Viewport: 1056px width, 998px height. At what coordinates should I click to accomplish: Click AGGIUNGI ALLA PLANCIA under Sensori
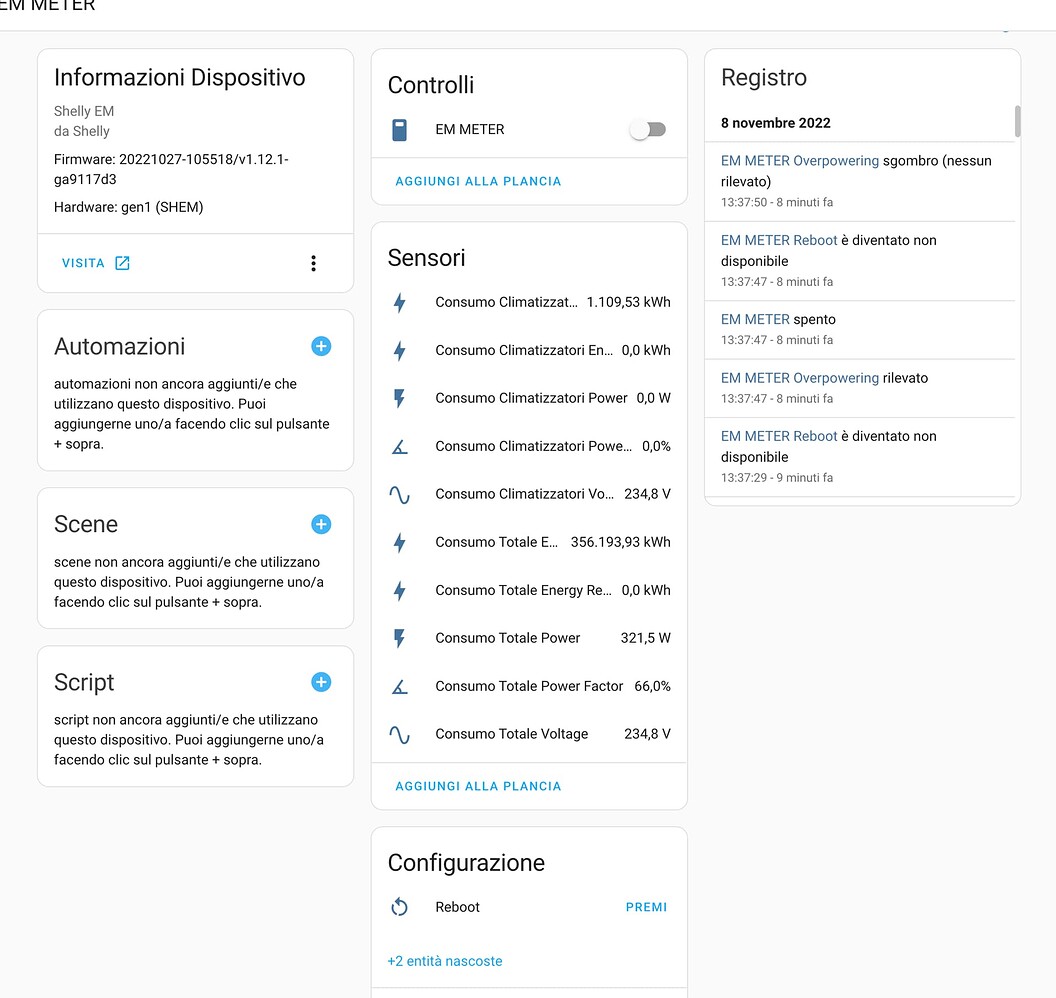[x=478, y=786]
